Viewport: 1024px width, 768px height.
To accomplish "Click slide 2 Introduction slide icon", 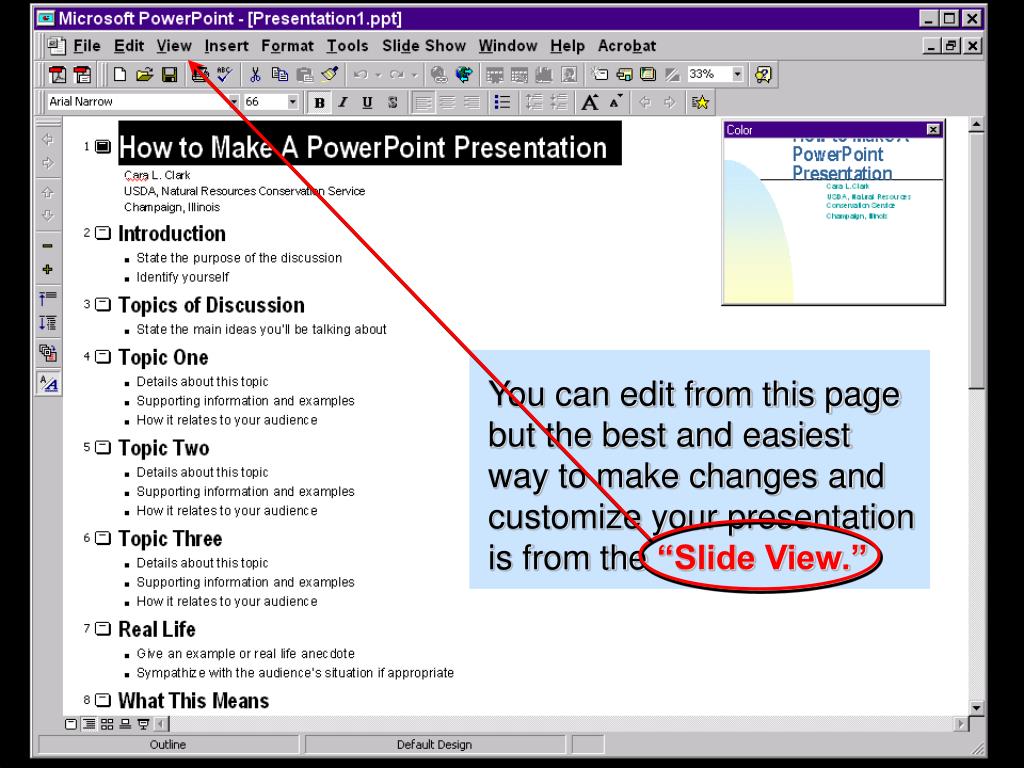I will pos(103,233).
